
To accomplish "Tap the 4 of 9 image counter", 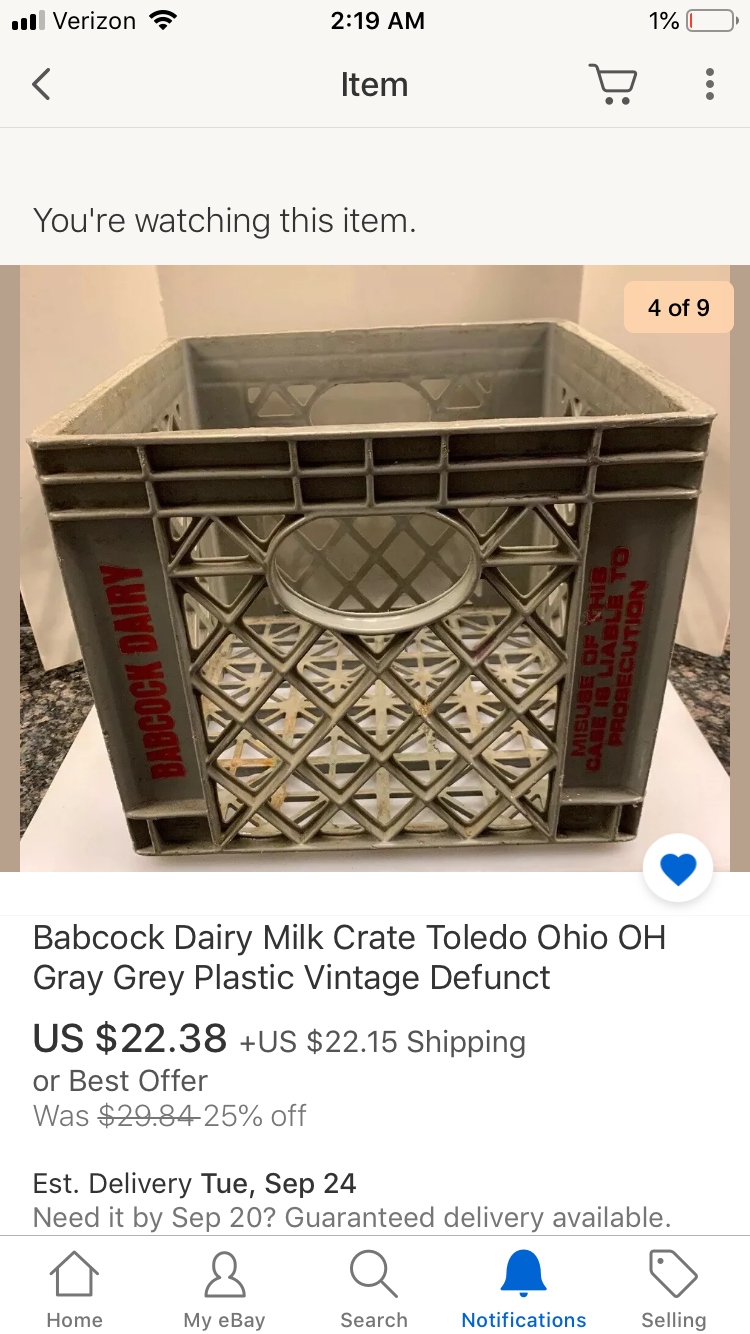I will pos(678,307).
